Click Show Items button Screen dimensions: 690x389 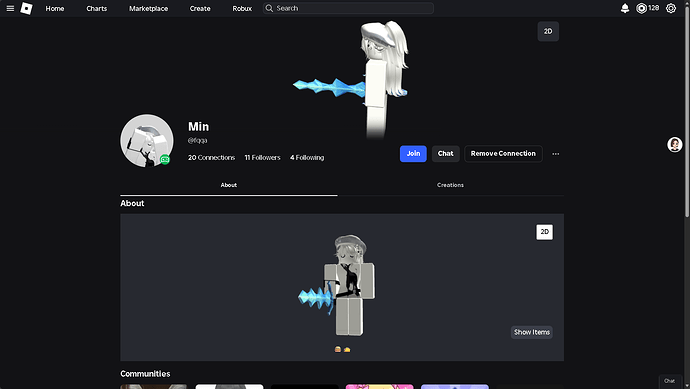[532, 332]
